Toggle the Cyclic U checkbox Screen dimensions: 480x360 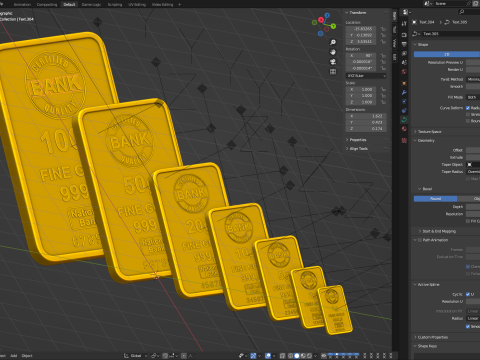click(x=468, y=294)
